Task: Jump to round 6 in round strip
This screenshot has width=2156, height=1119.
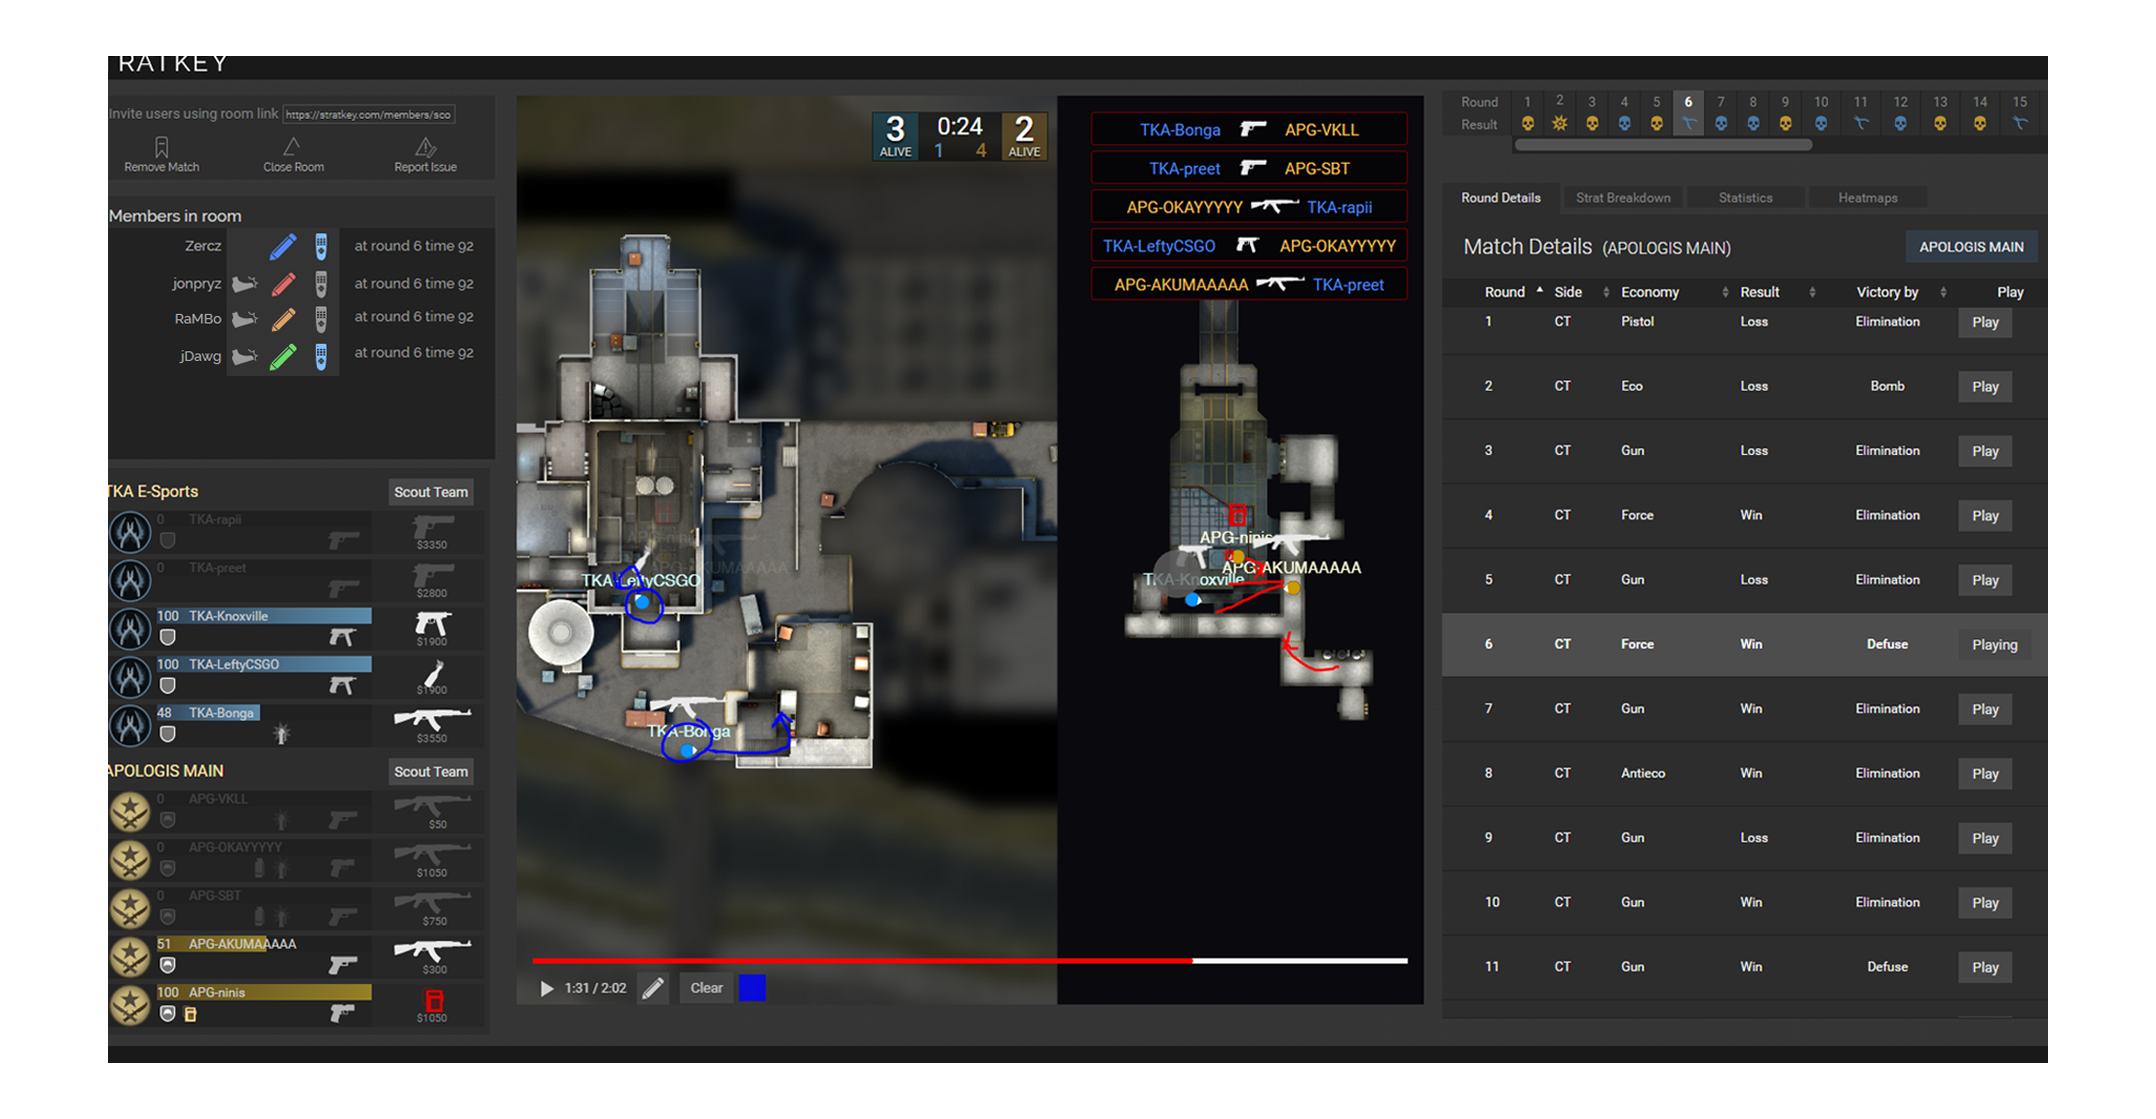Action: pyautogui.click(x=1688, y=113)
